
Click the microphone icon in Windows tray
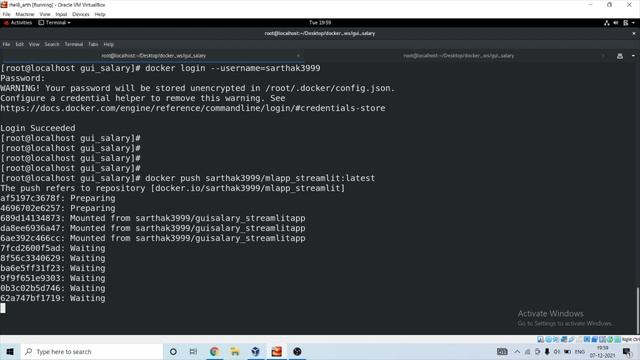547,351
